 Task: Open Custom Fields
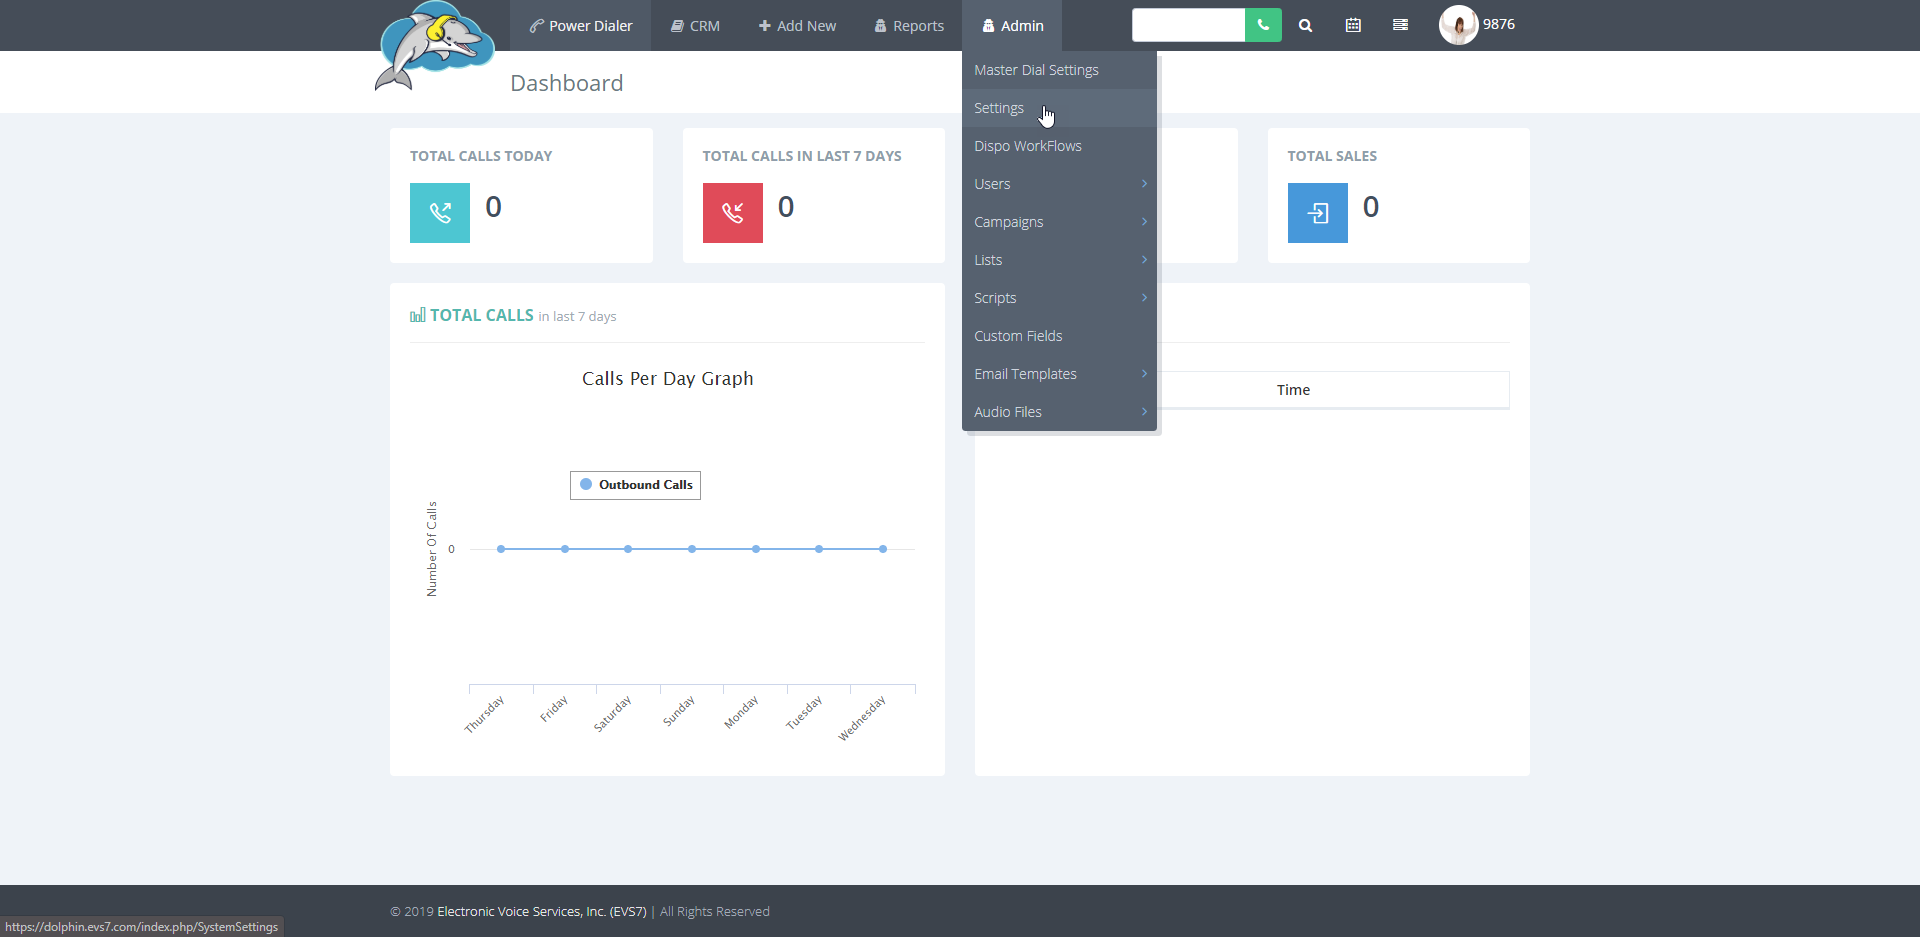[x=1059, y=336]
